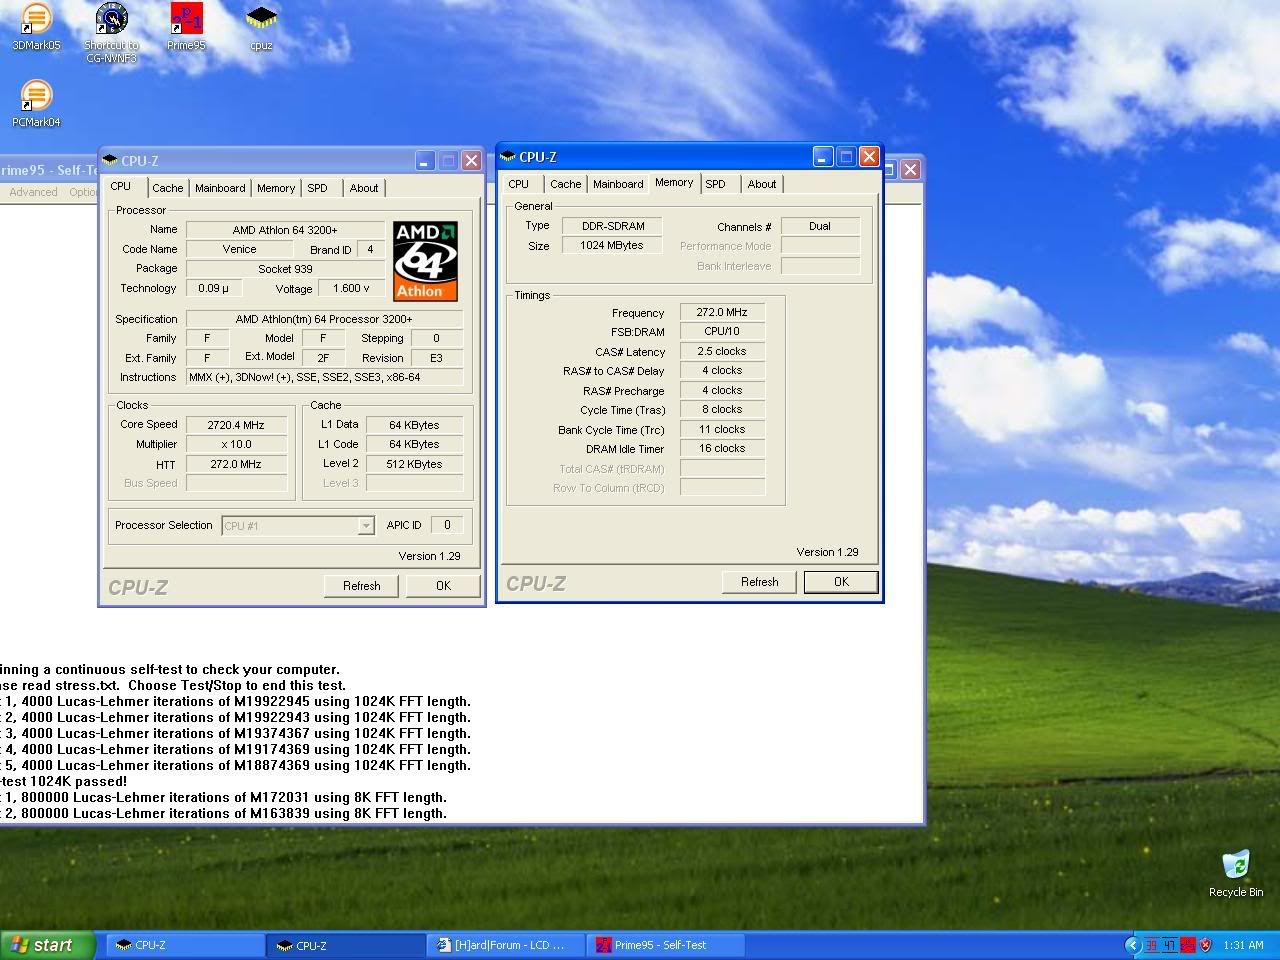
Task: Click the Package value Socket 939
Action: [x=285, y=269]
